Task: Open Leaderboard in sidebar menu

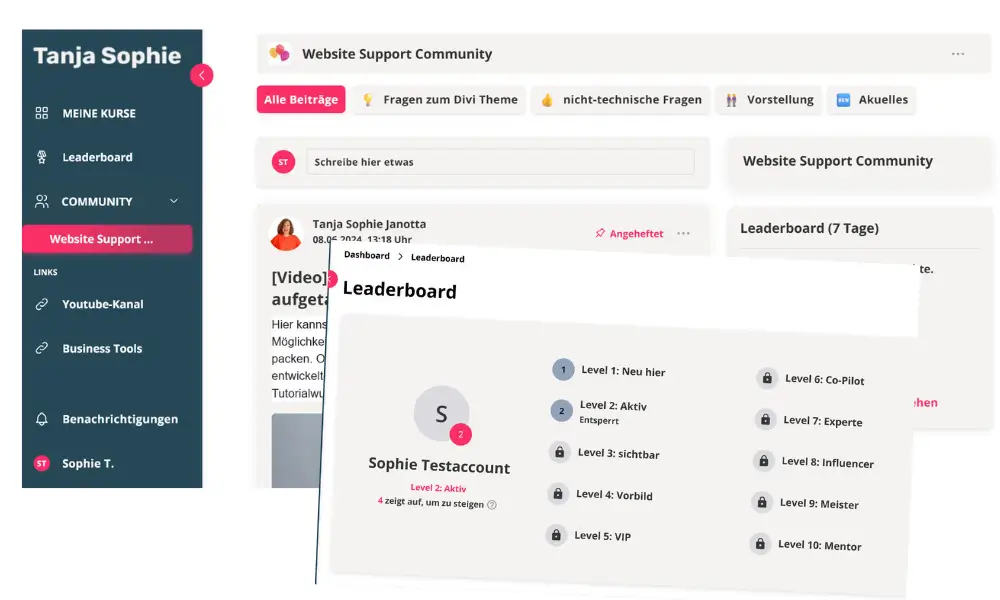Action: pyautogui.click(x=98, y=157)
